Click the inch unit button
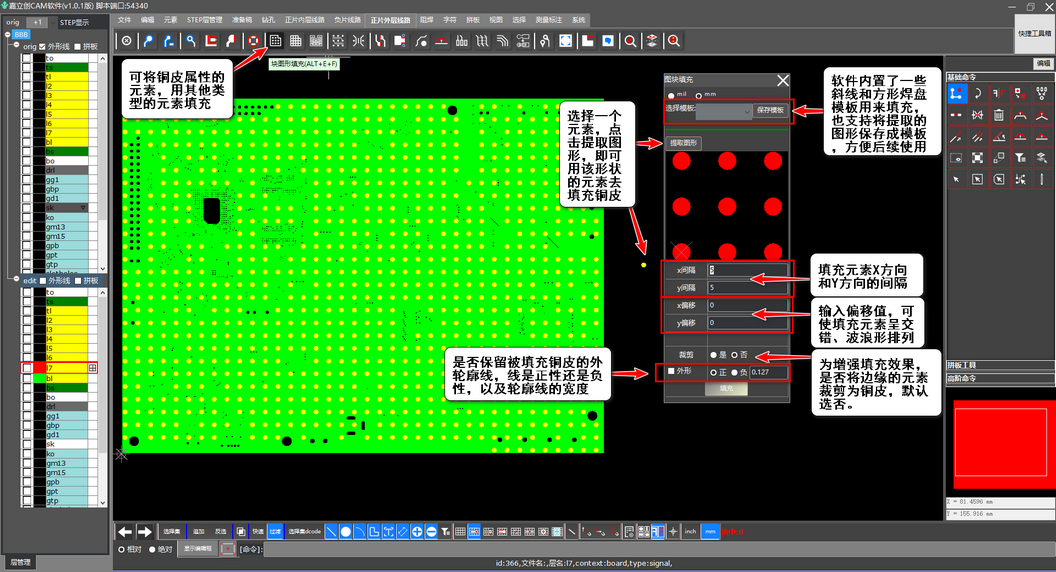Screen dimensions: 1056x572 click(x=690, y=532)
